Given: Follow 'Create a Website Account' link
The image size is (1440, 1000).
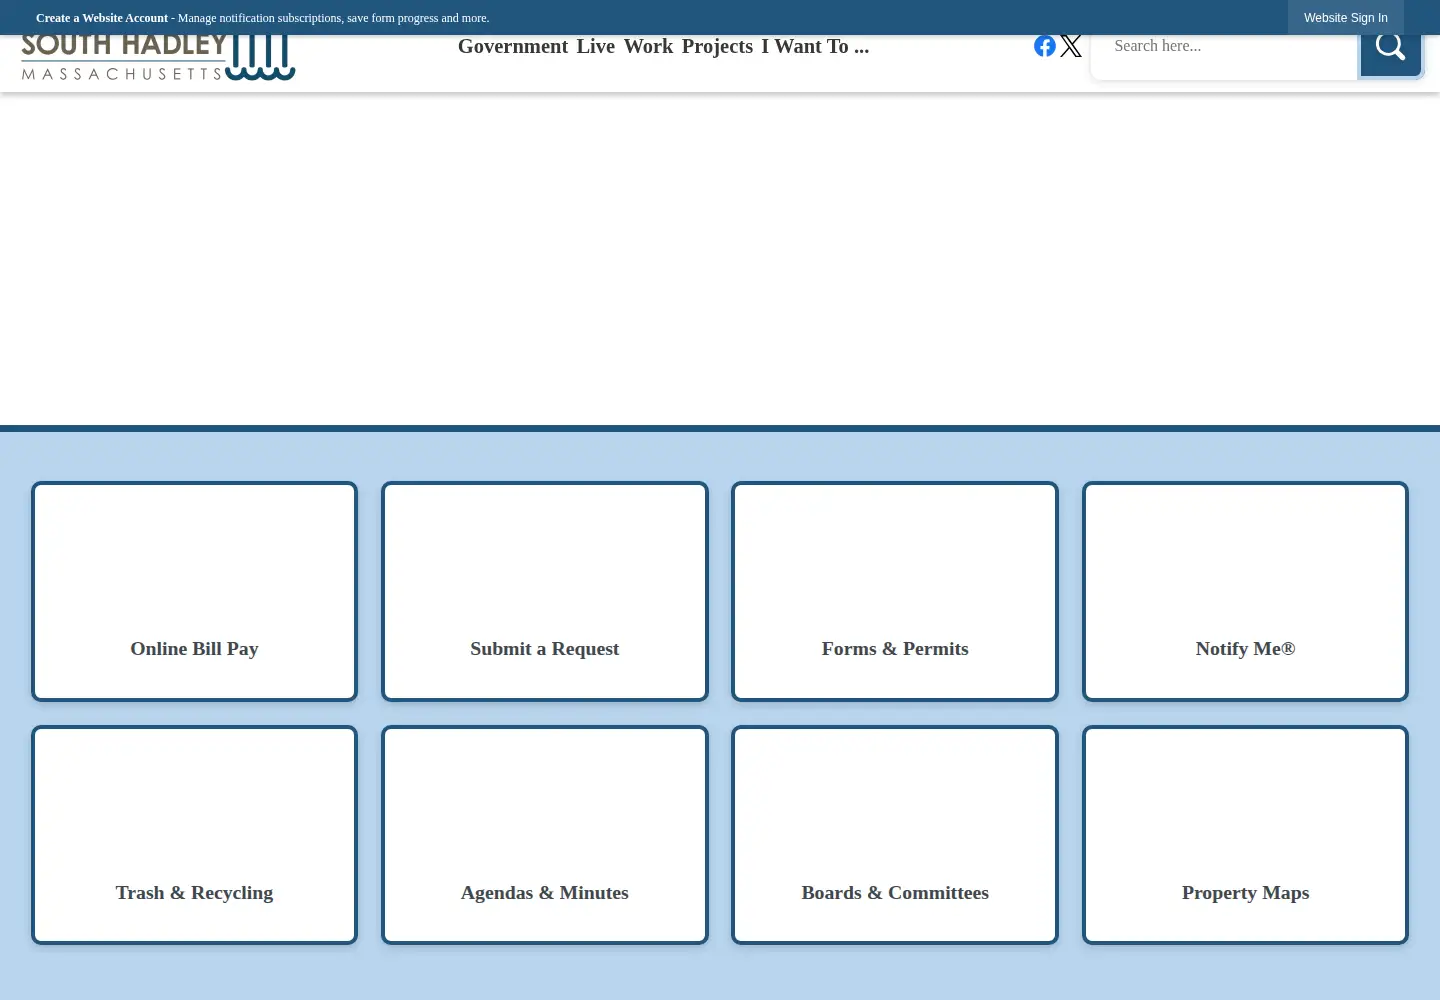Looking at the screenshot, I should tap(102, 18).
